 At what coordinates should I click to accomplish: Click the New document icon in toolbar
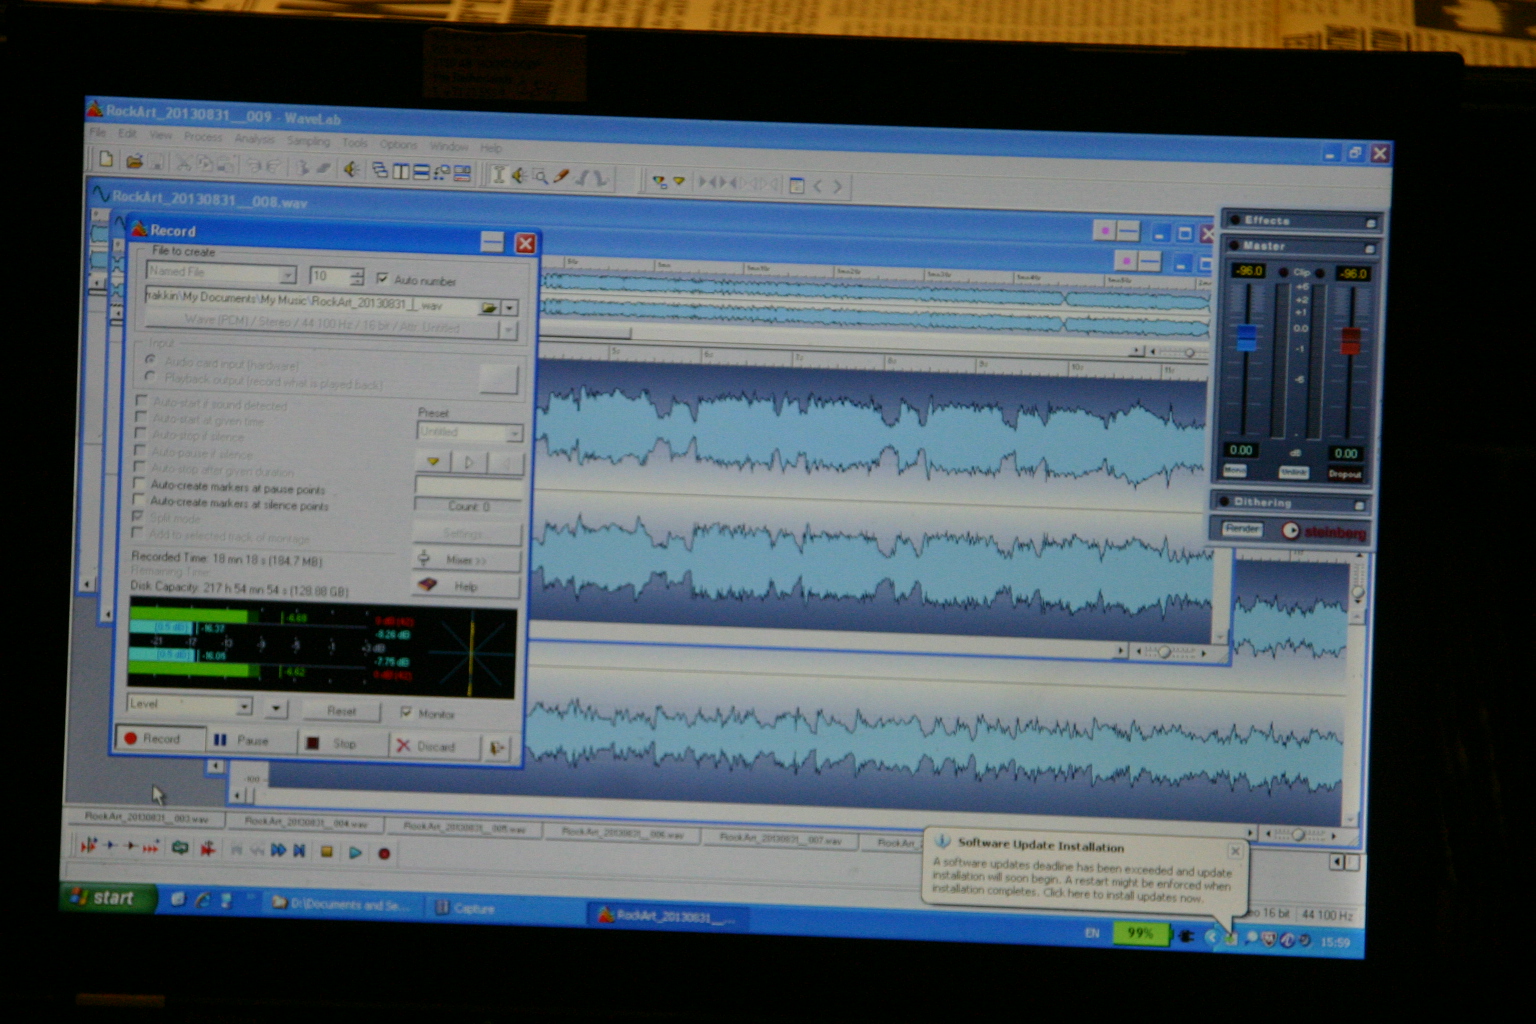tap(106, 159)
